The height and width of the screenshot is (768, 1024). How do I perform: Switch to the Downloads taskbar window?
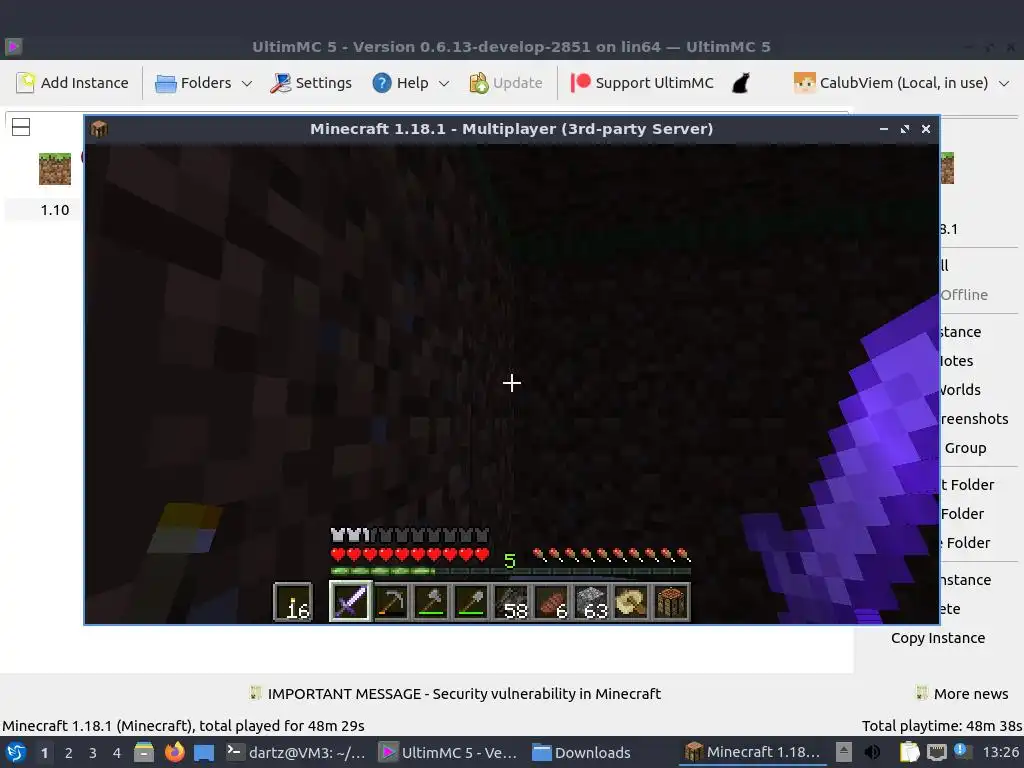coord(581,752)
